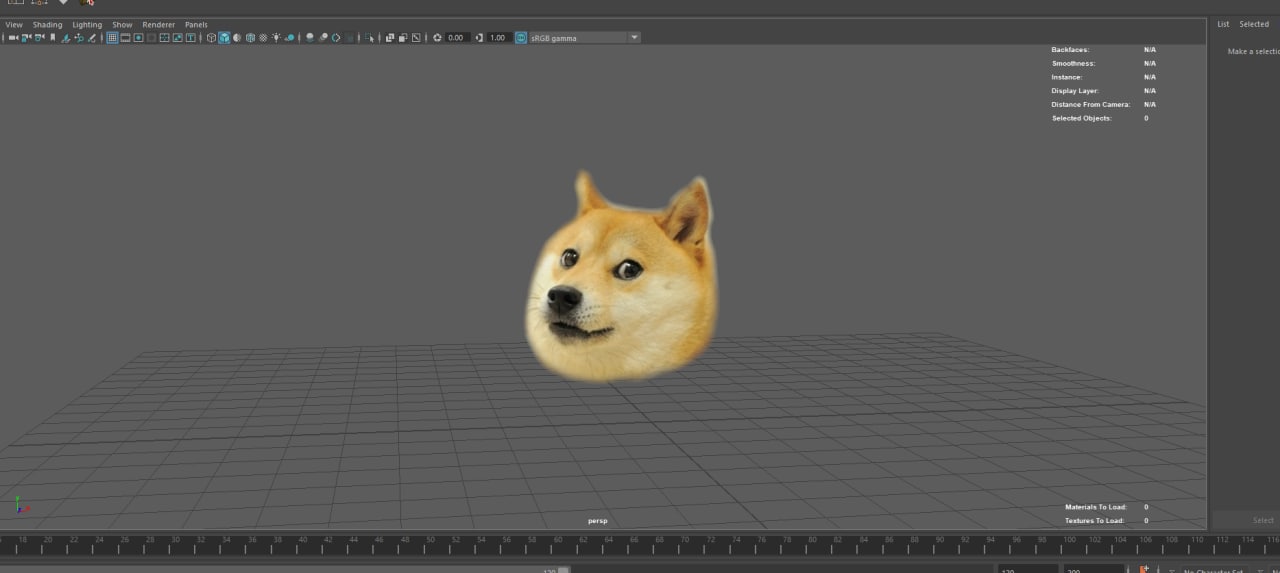
Task: Click the Smoothness label in heads-up display
Action: [x=1073, y=63]
